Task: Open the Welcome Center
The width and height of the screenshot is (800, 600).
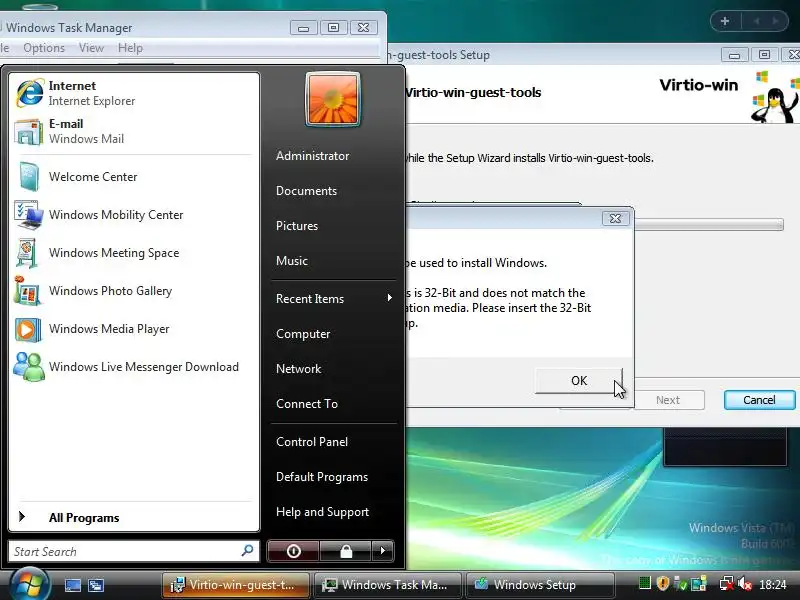Action: tap(134, 177)
